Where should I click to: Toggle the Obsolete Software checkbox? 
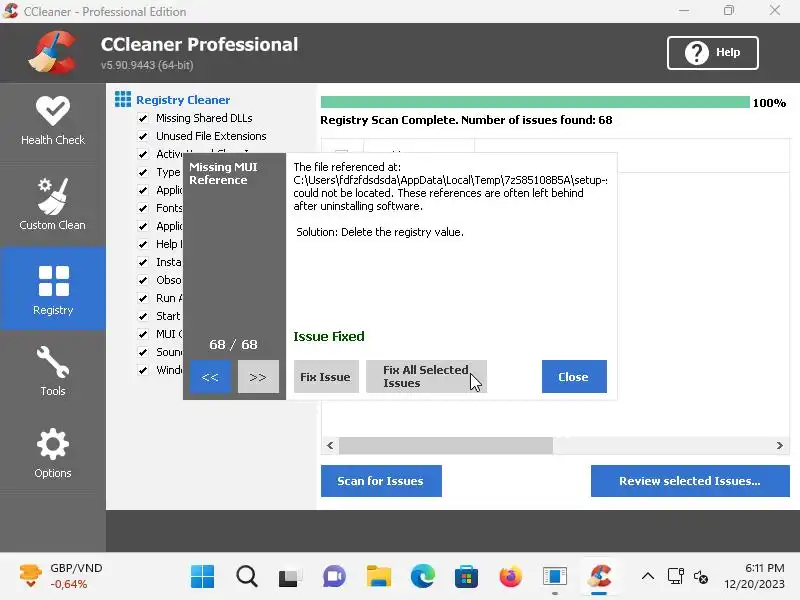click(143, 280)
